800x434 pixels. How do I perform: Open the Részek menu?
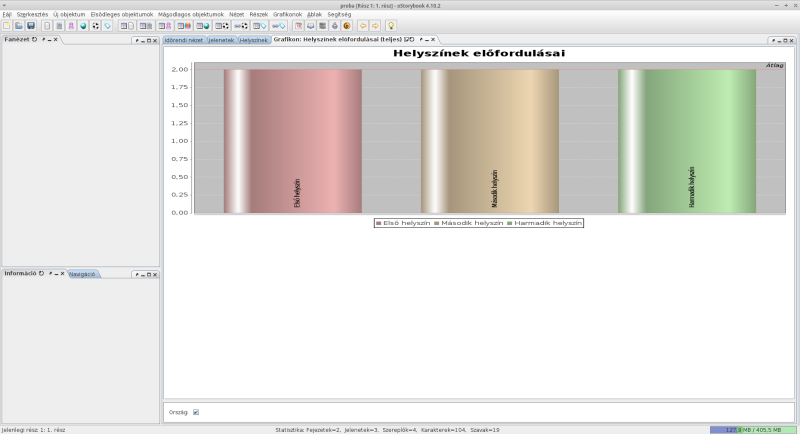click(x=259, y=14)
